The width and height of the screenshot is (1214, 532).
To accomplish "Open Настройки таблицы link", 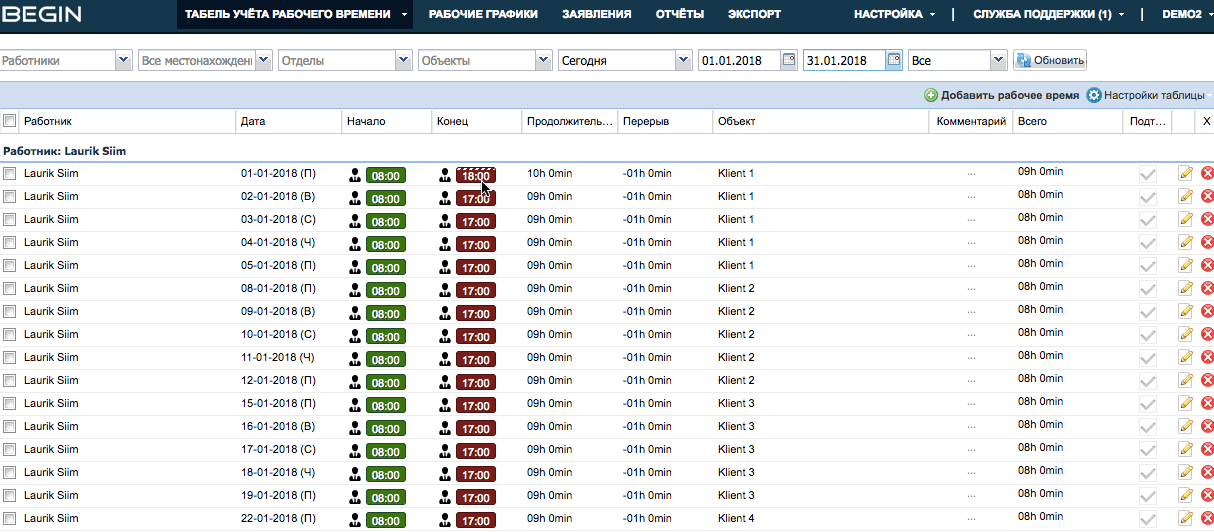I will (1154, 96).
